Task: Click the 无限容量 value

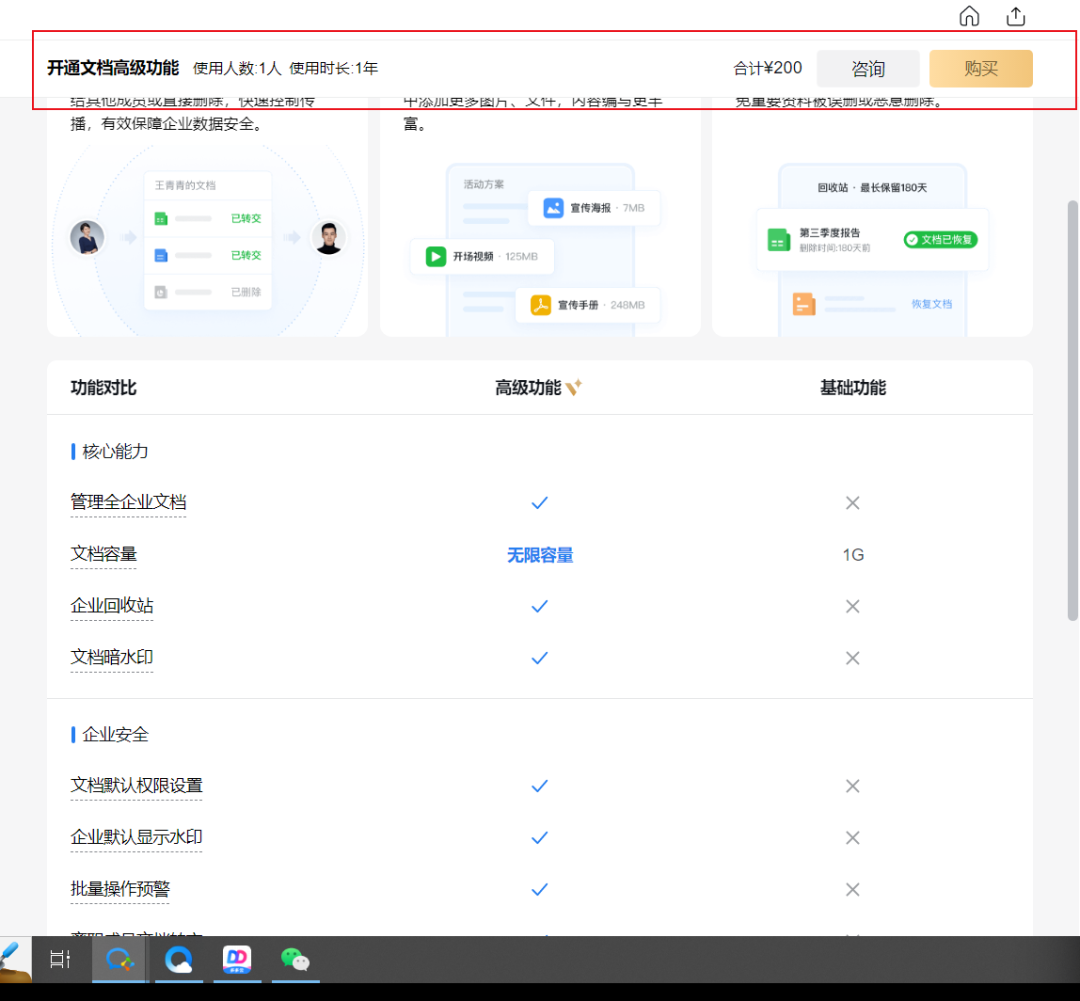Action: (x=540, y=555)
